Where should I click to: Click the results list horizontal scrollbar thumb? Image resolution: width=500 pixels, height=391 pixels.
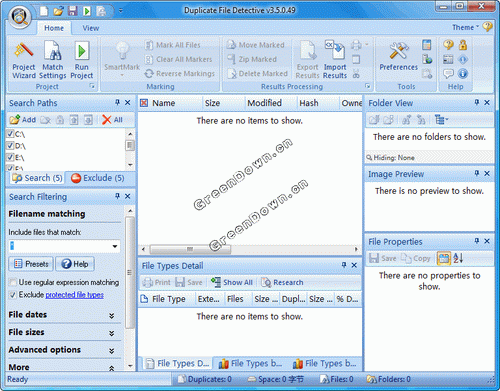(190, 249)
